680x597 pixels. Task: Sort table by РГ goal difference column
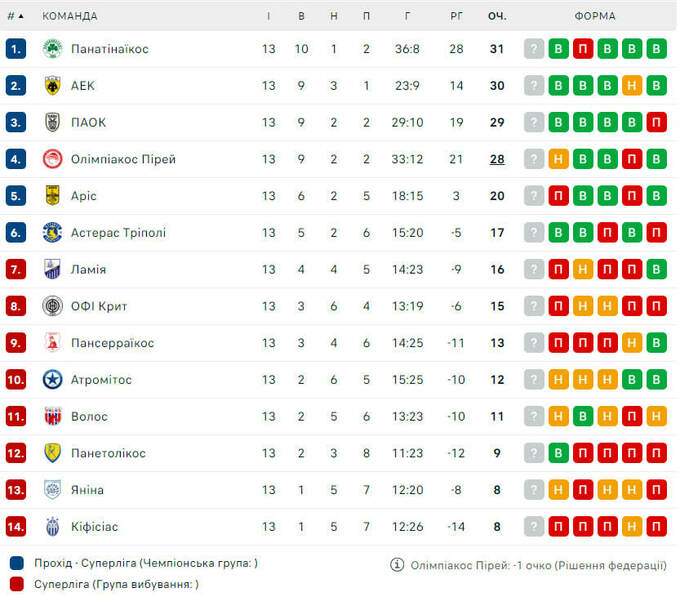(457, 16)
